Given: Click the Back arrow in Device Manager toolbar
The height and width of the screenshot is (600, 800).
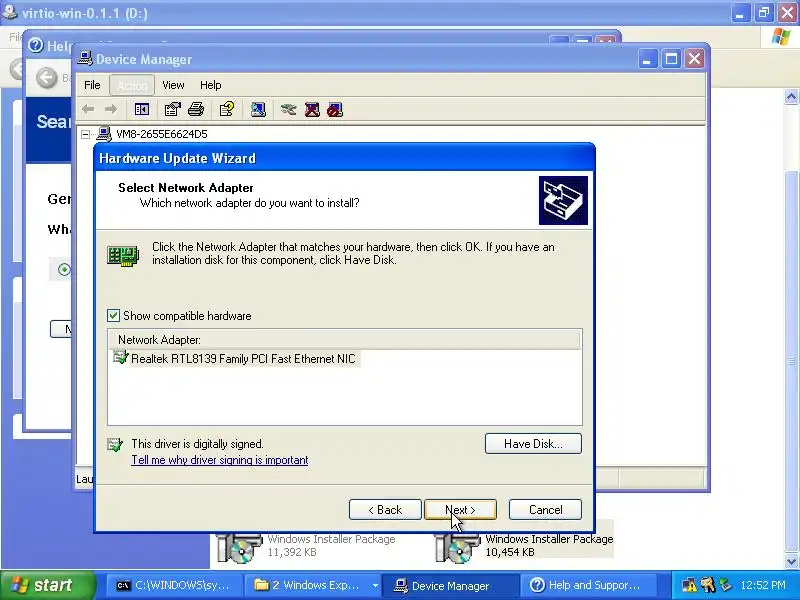Looking at the screenshot, I should pos(88,109).
